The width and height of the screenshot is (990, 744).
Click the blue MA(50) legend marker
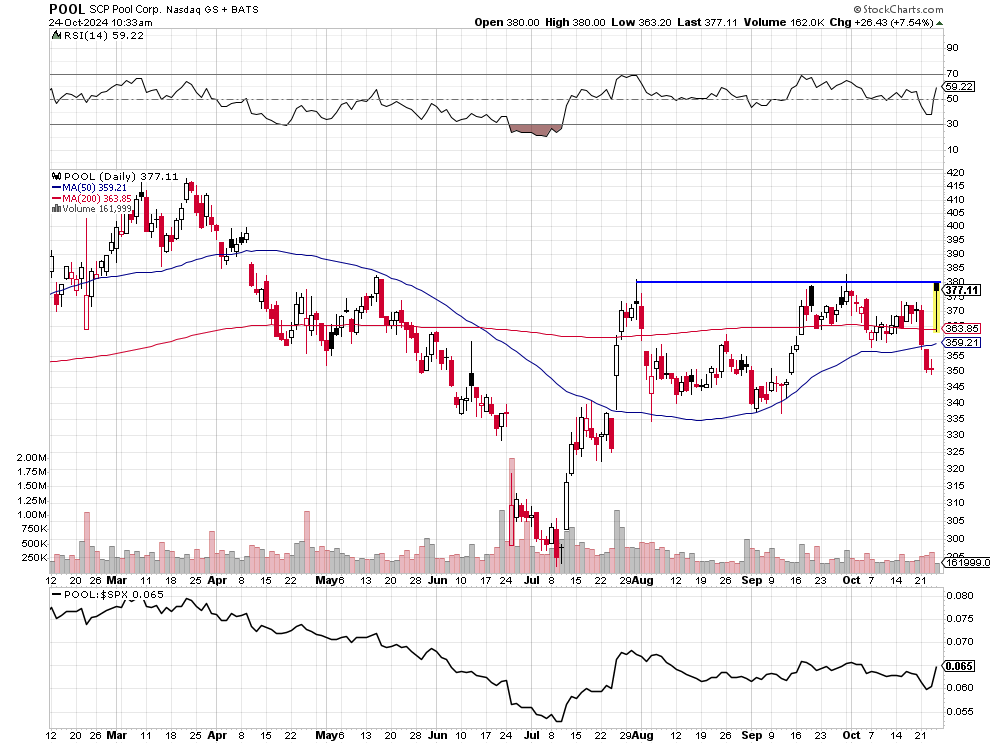pyautogui.click(x=54, y=187)
